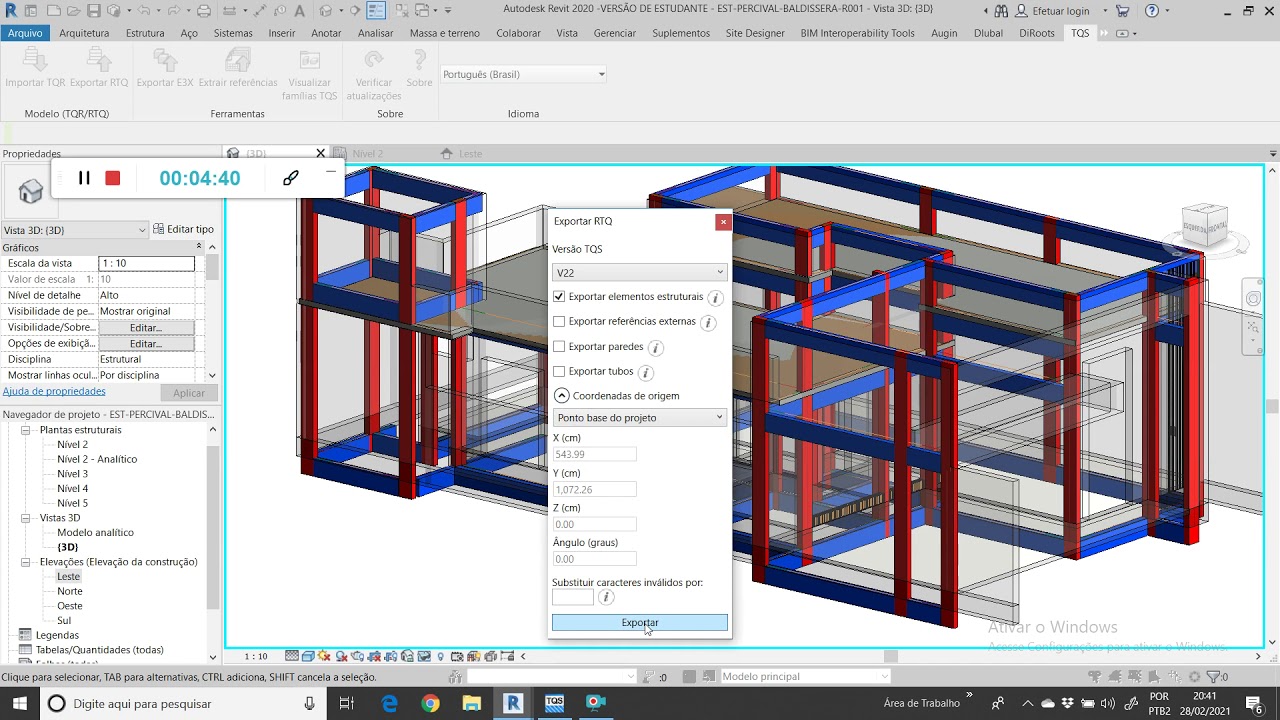Click the recorder annotation pen icon
This screenshot has height=720, width=1280.
coord(291,178)
